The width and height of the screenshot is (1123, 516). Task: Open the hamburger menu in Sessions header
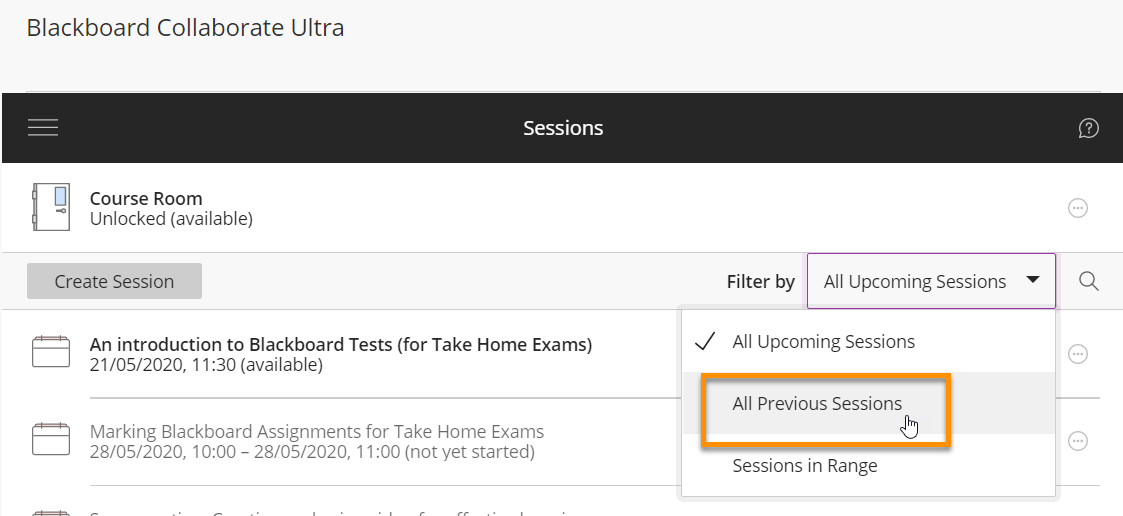[x=43, y=128]
